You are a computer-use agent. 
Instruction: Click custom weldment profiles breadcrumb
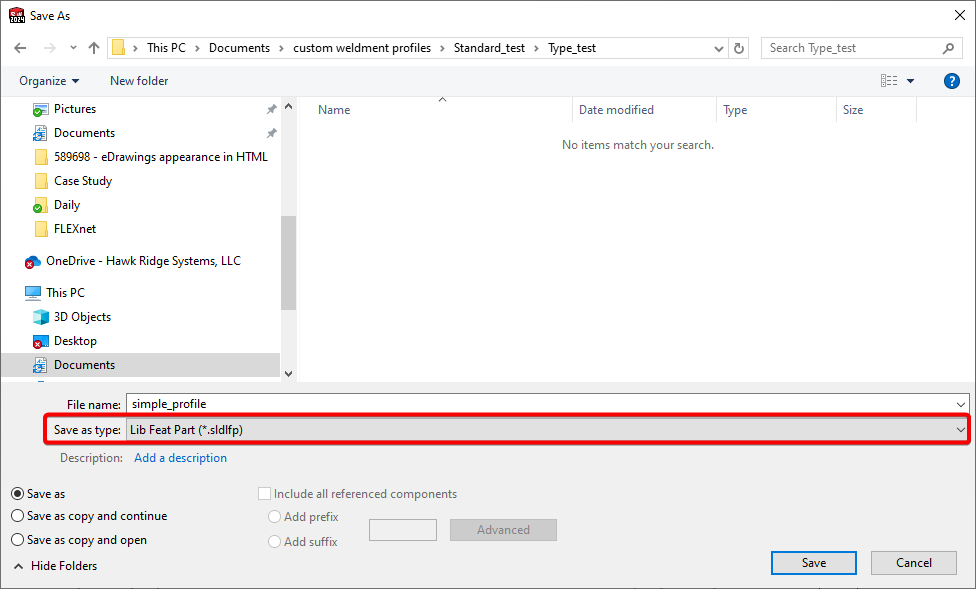[x=362, y=48]
